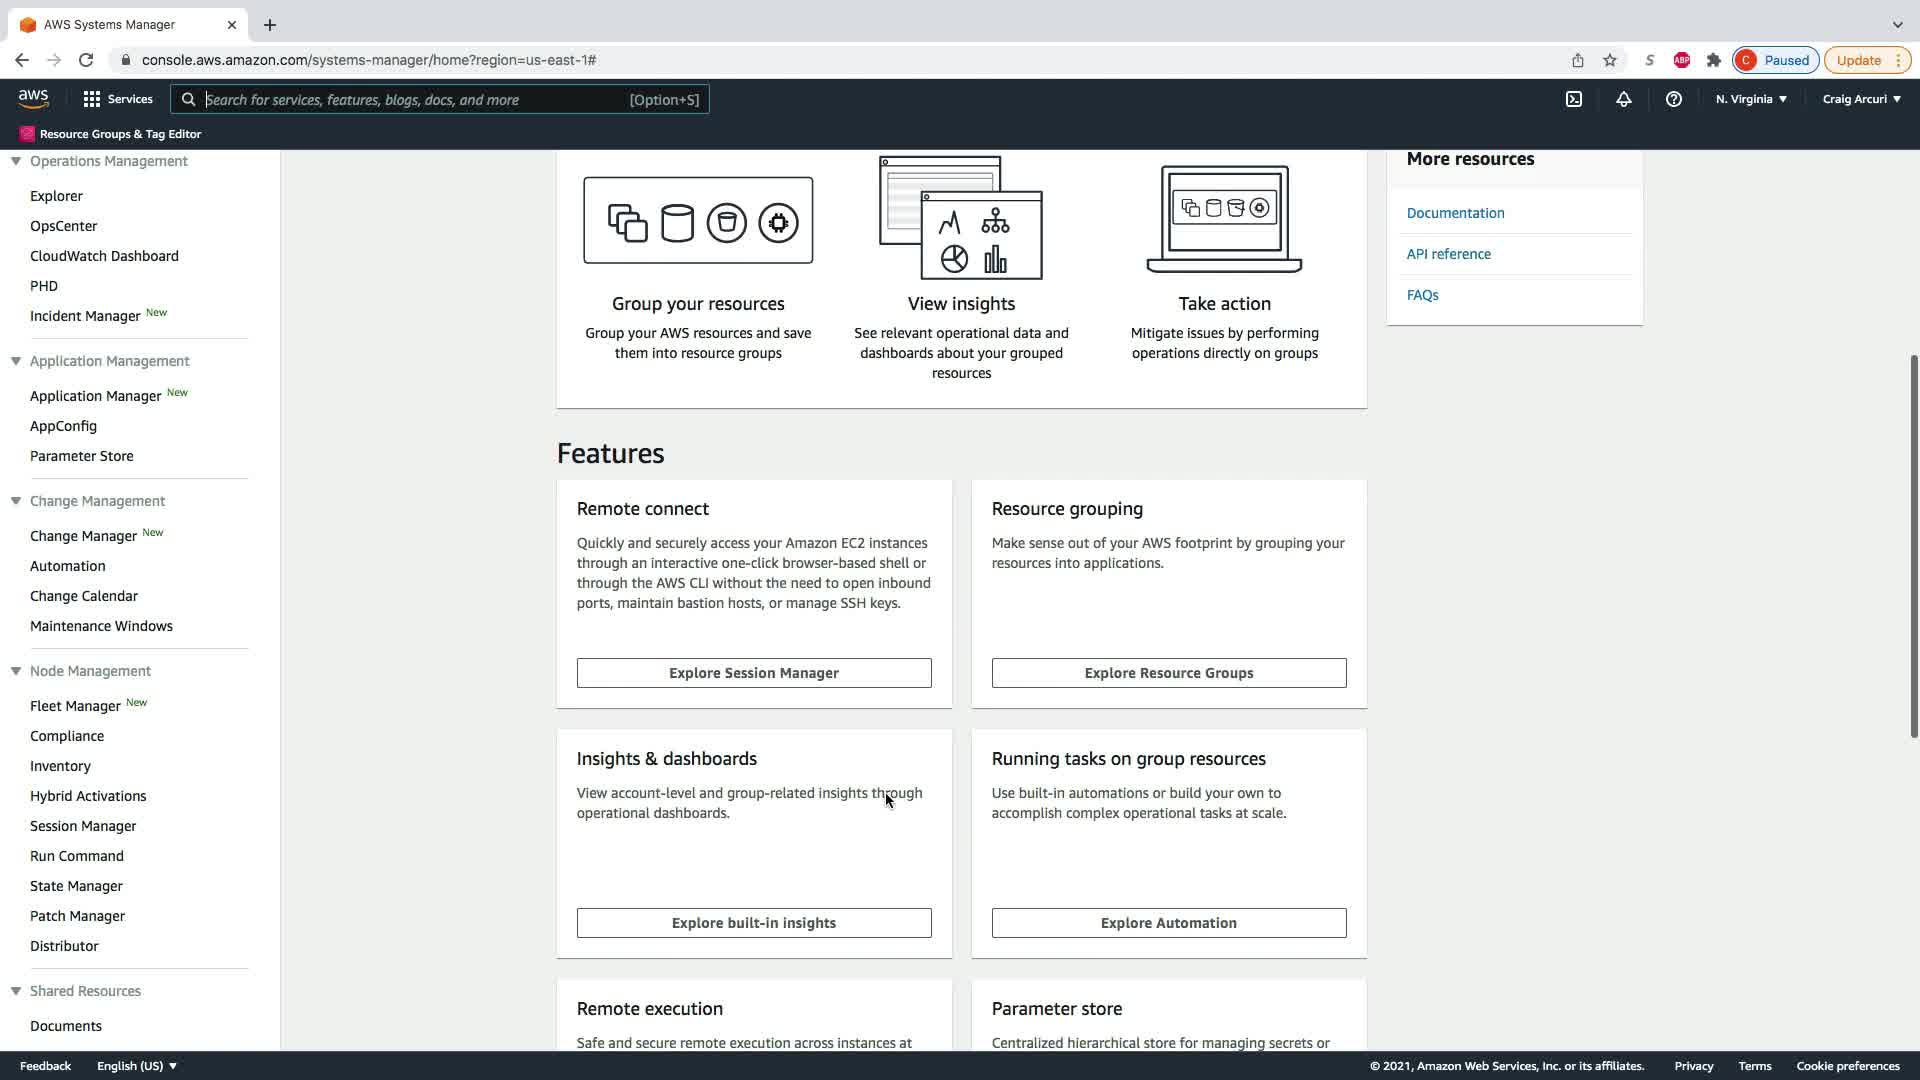Click the notifications bell icon
1920x1080 pixels.
click(x=1623, y=99)
